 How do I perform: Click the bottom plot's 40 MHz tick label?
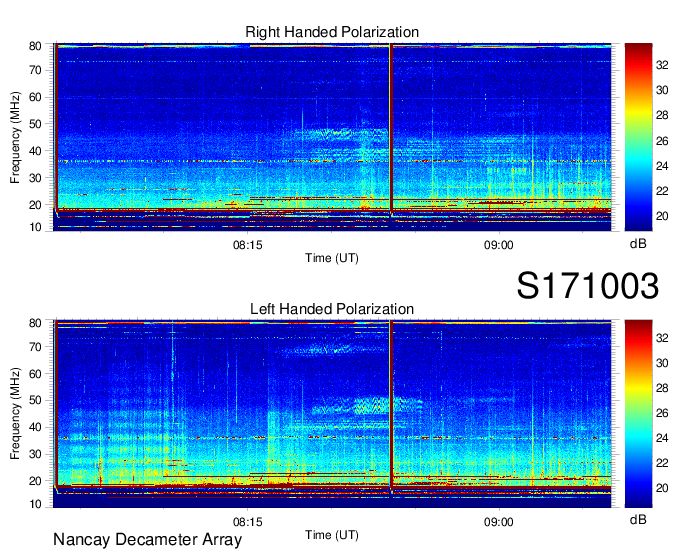pyautogui.click(x=35, y=427)
